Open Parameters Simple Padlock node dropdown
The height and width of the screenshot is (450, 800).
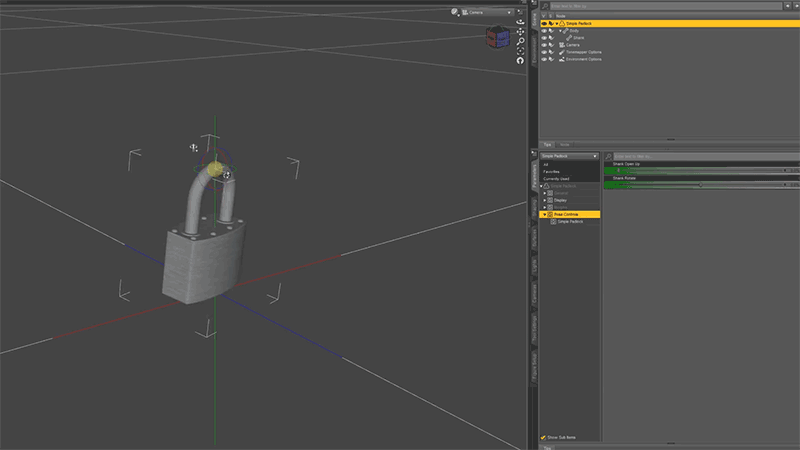point(569,156)
